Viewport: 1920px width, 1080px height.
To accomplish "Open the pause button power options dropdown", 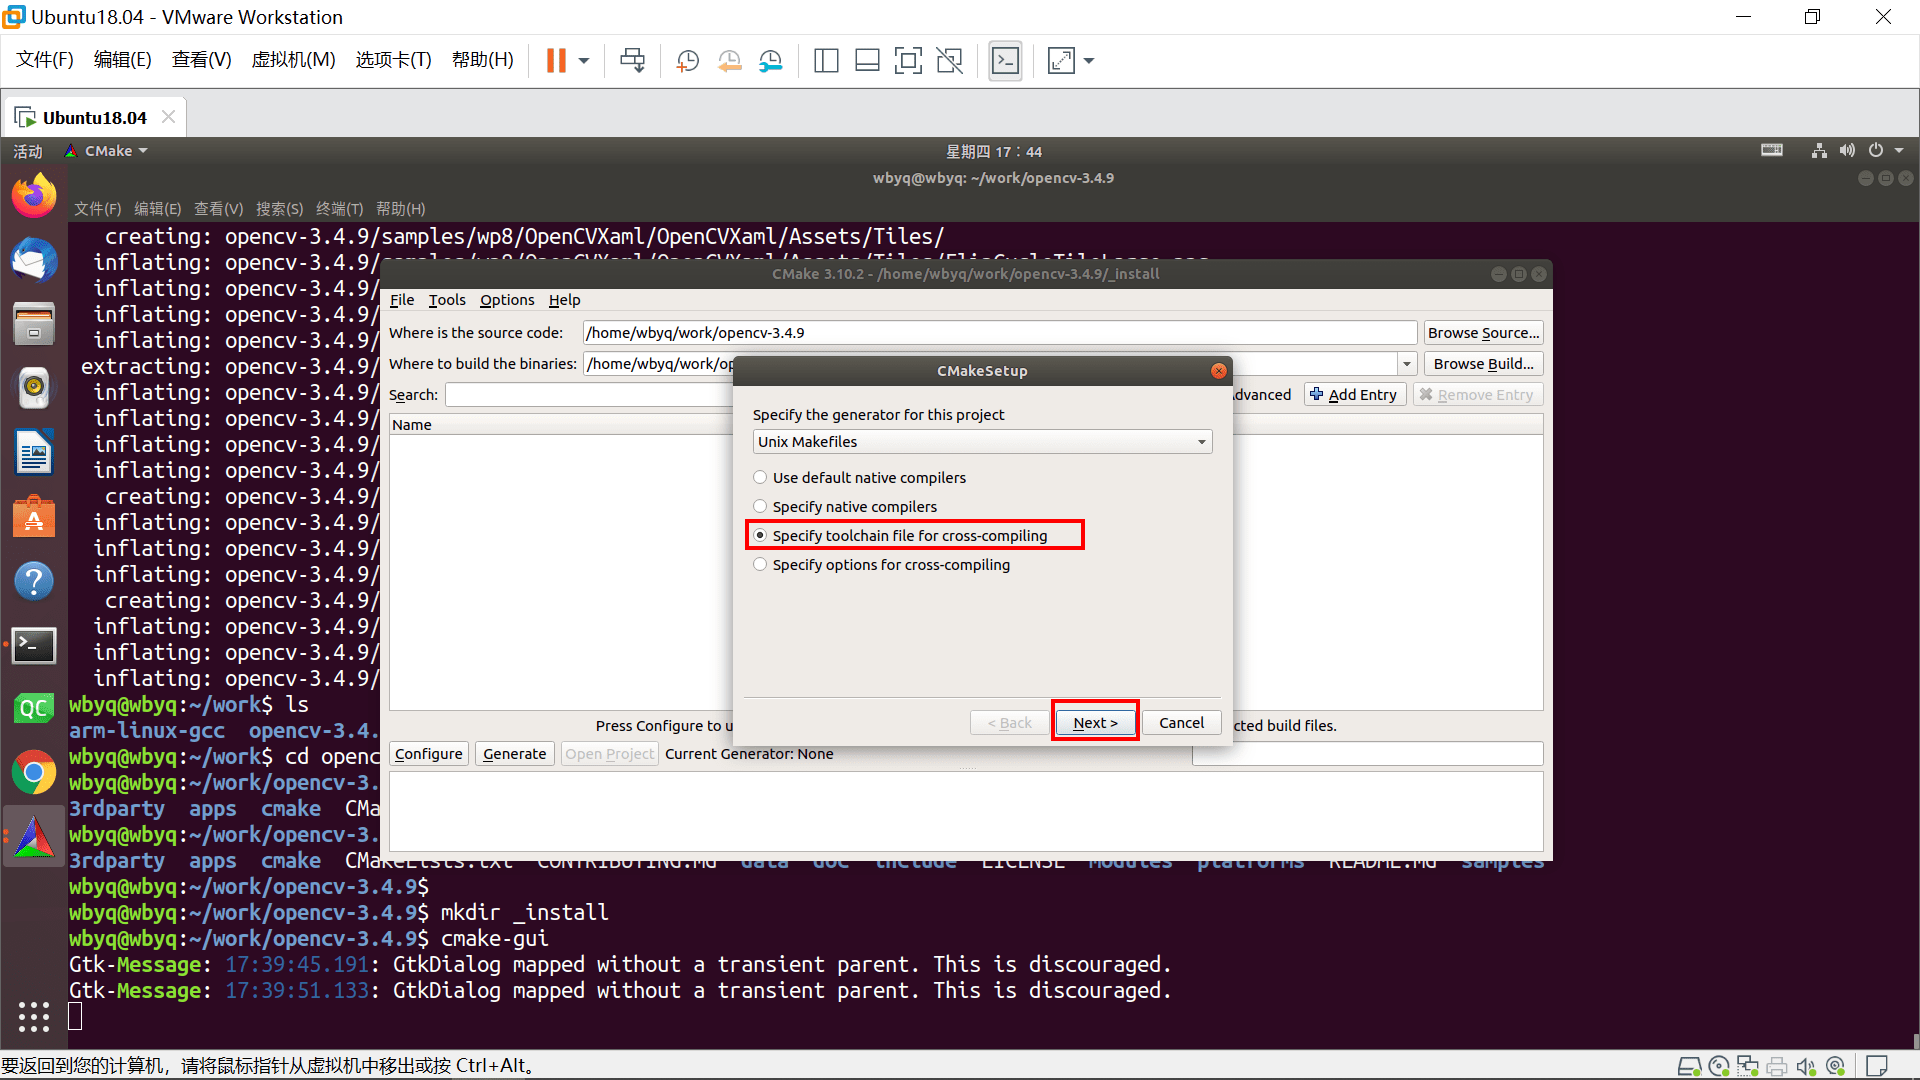I will click(584, 61).
